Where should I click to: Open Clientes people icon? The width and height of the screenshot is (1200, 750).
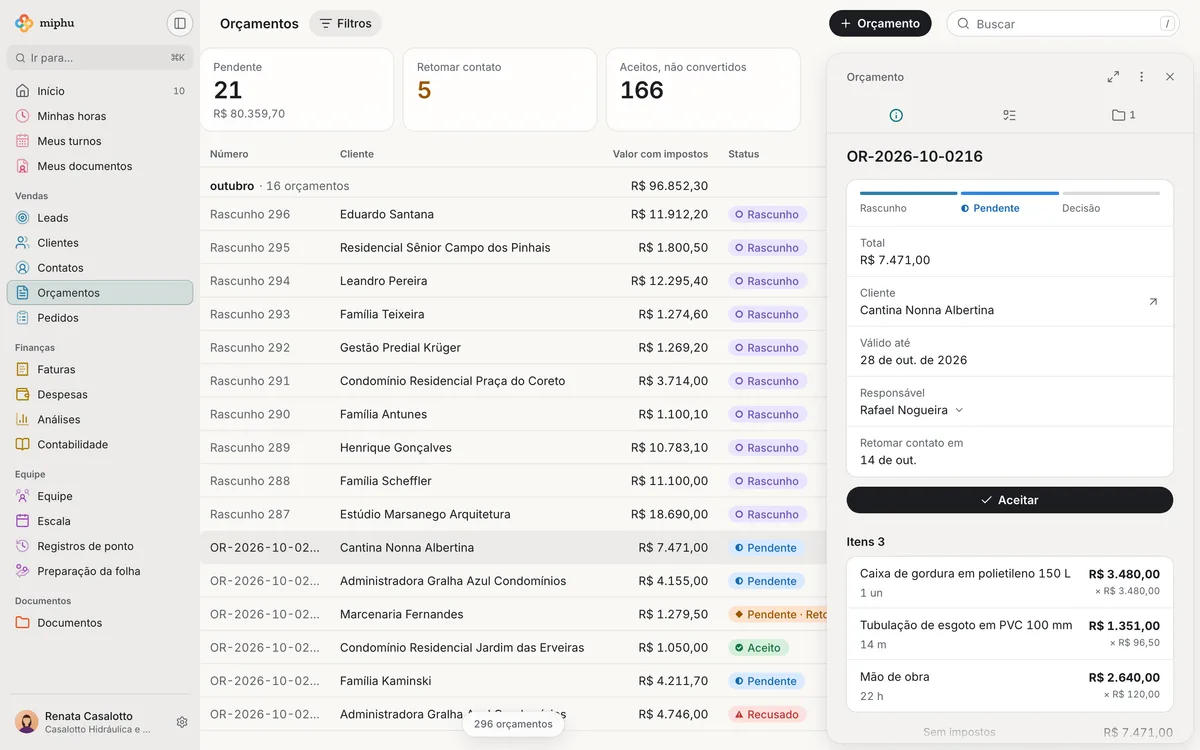(23, 243)
